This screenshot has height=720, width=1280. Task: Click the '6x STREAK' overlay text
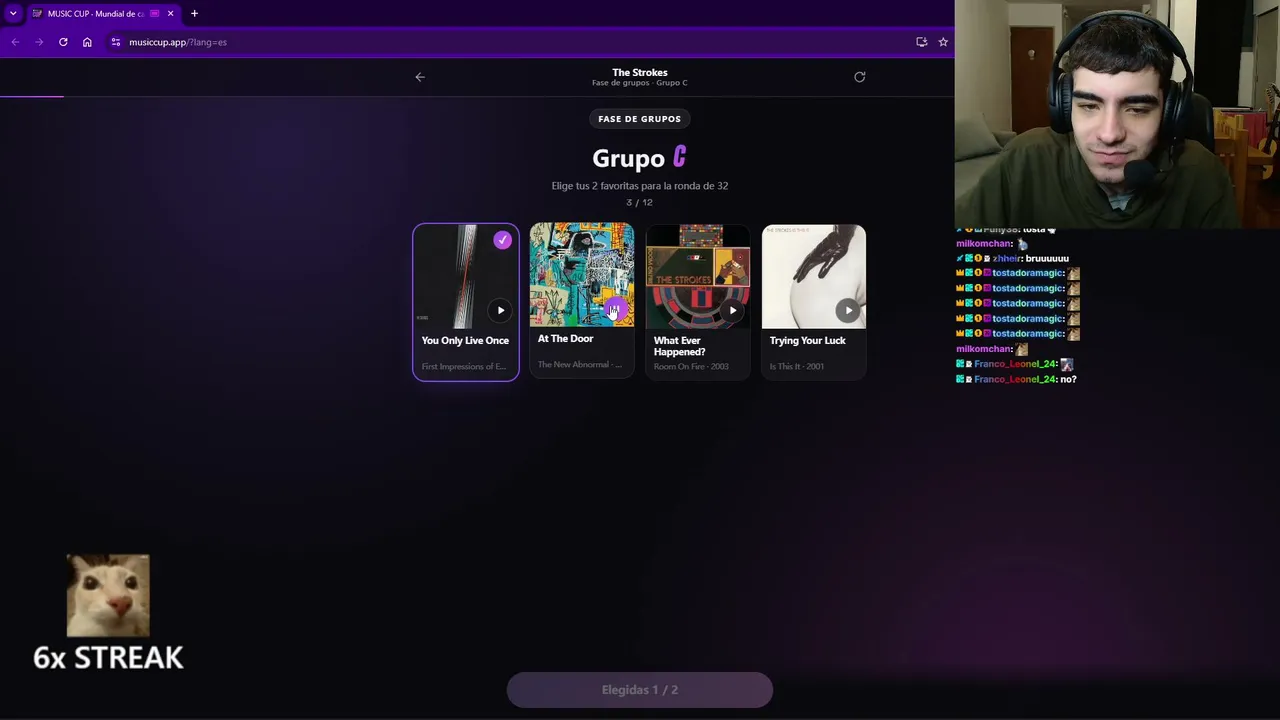(x=108, y=658)
